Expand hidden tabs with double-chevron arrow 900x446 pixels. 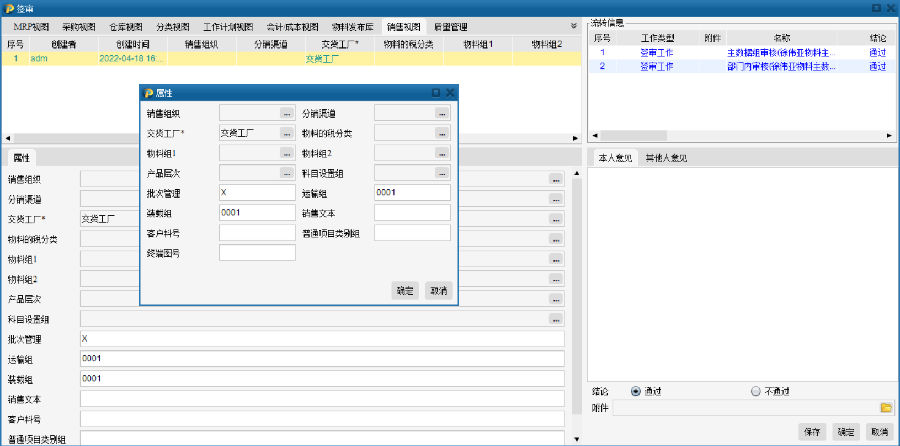coord(573,26)
